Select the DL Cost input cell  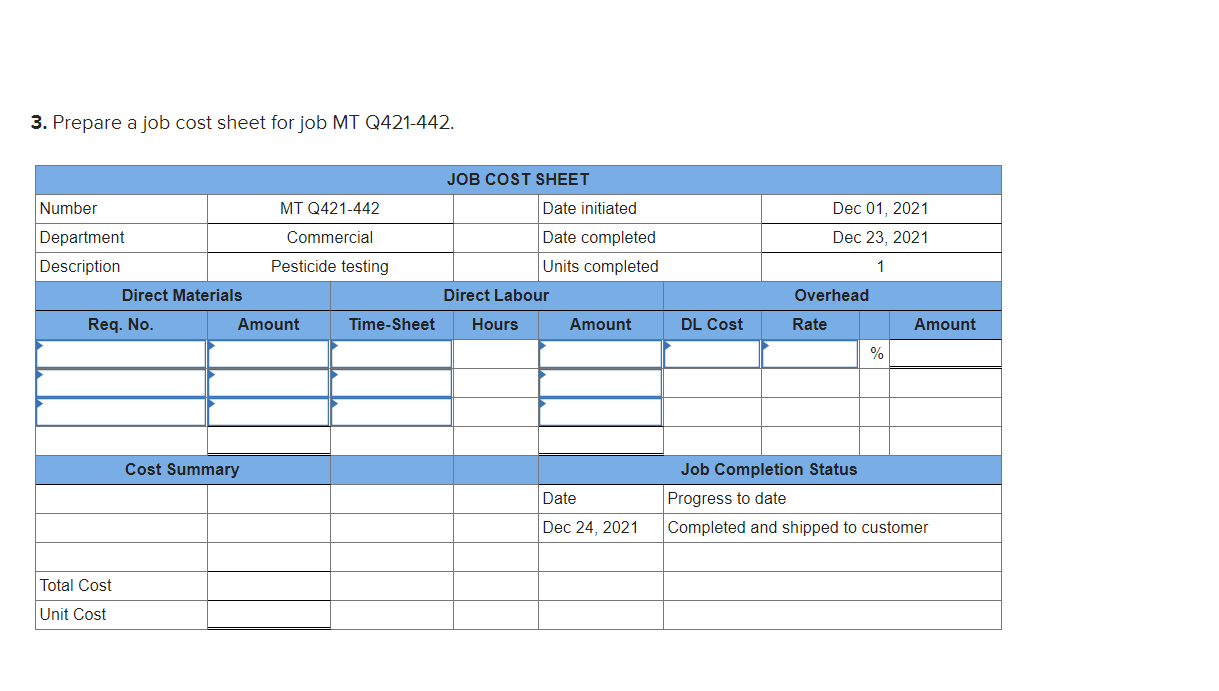point(712,354)
